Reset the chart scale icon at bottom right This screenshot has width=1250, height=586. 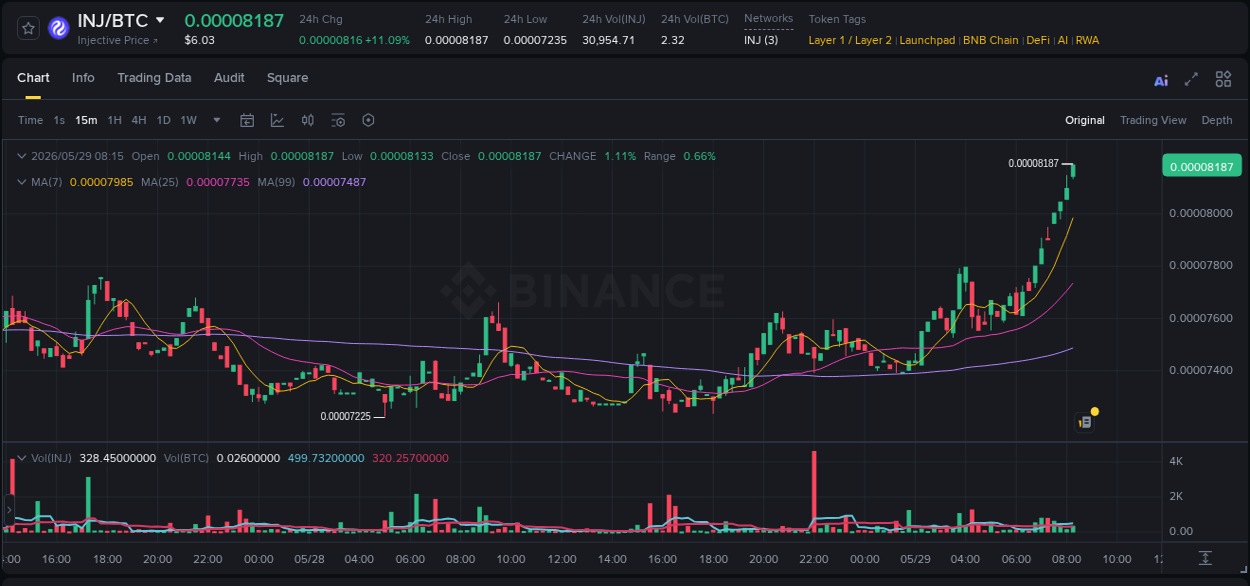click(x=1206, y=558)
